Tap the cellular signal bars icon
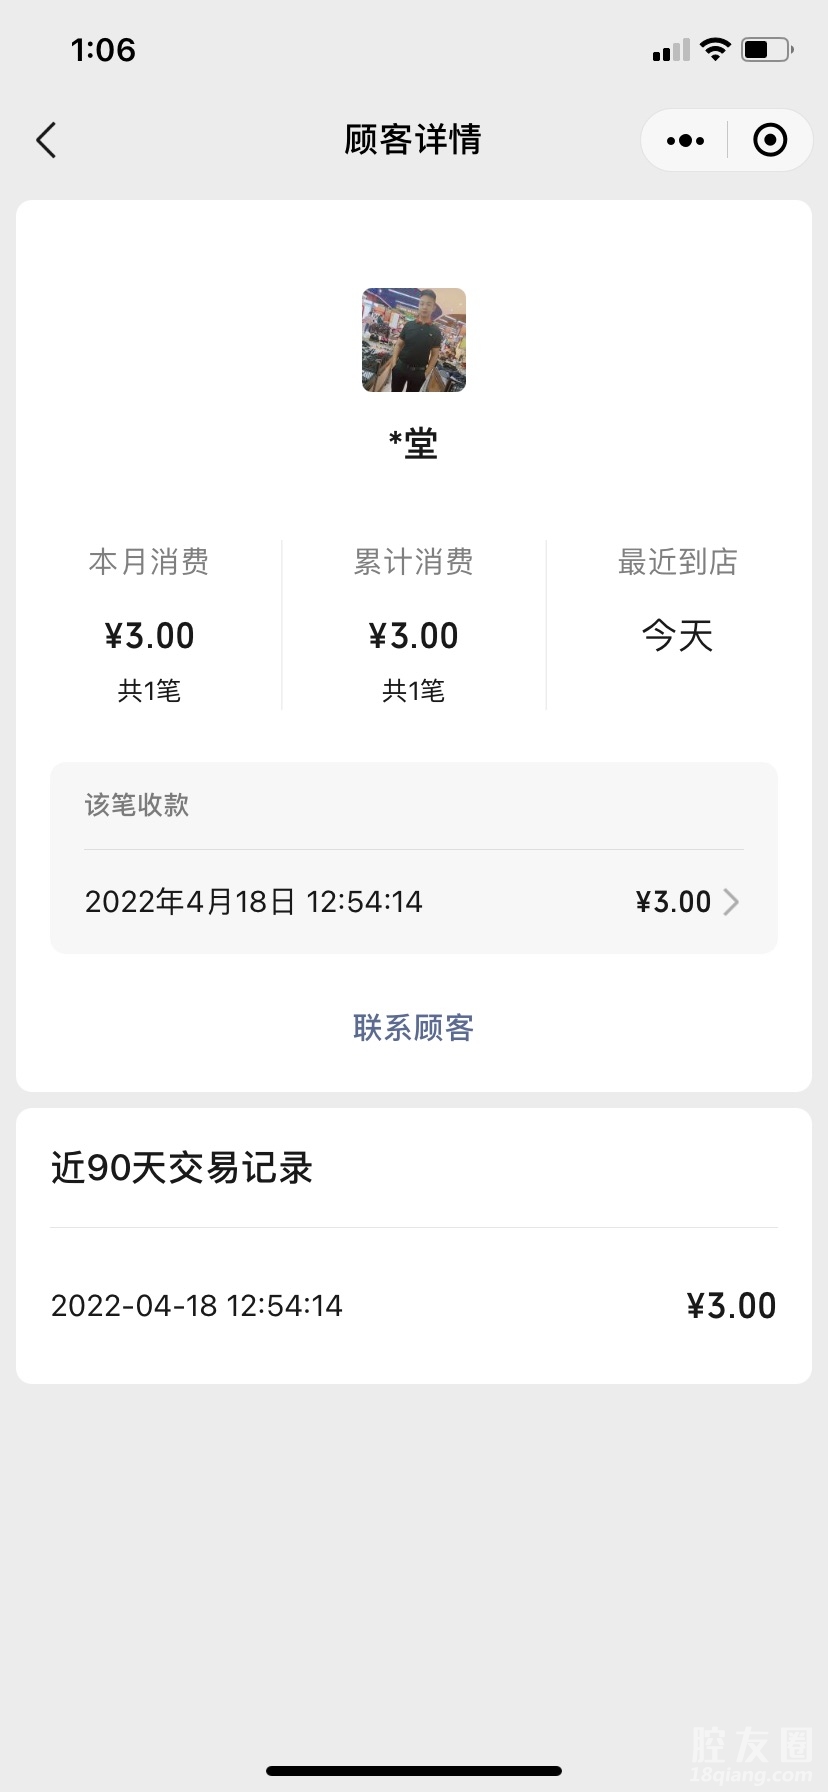 pos(671,50)
